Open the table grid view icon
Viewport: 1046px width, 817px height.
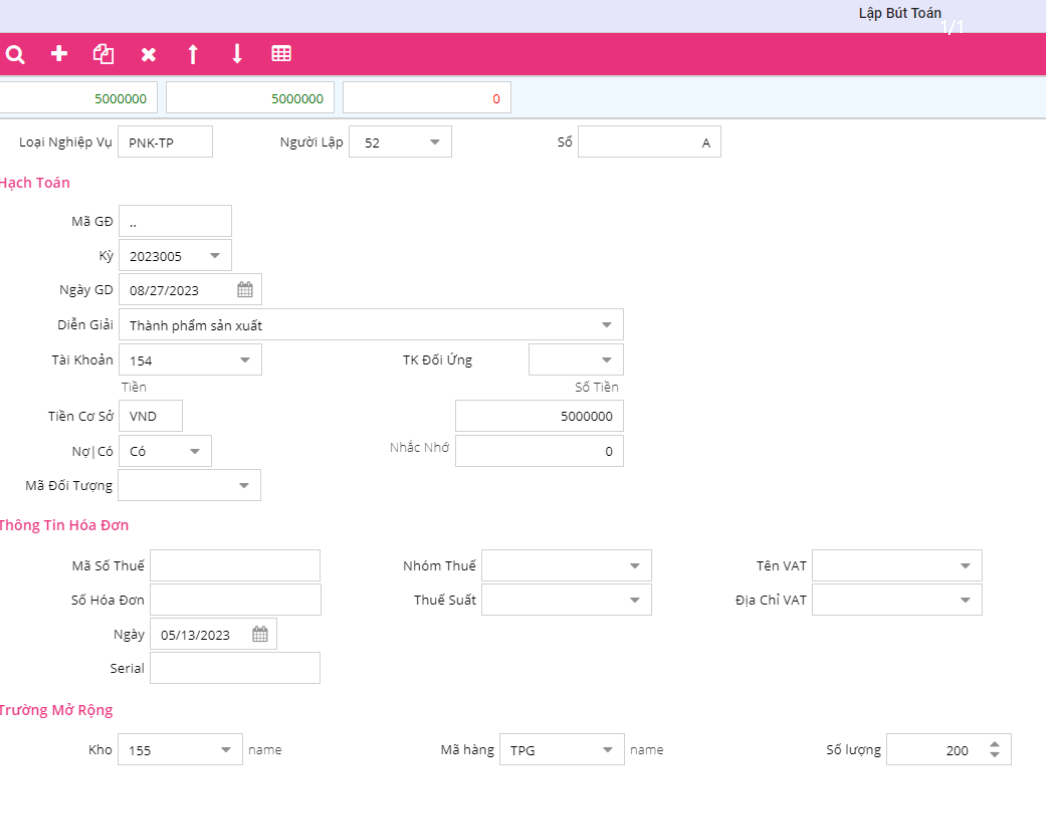click(282, 54)
